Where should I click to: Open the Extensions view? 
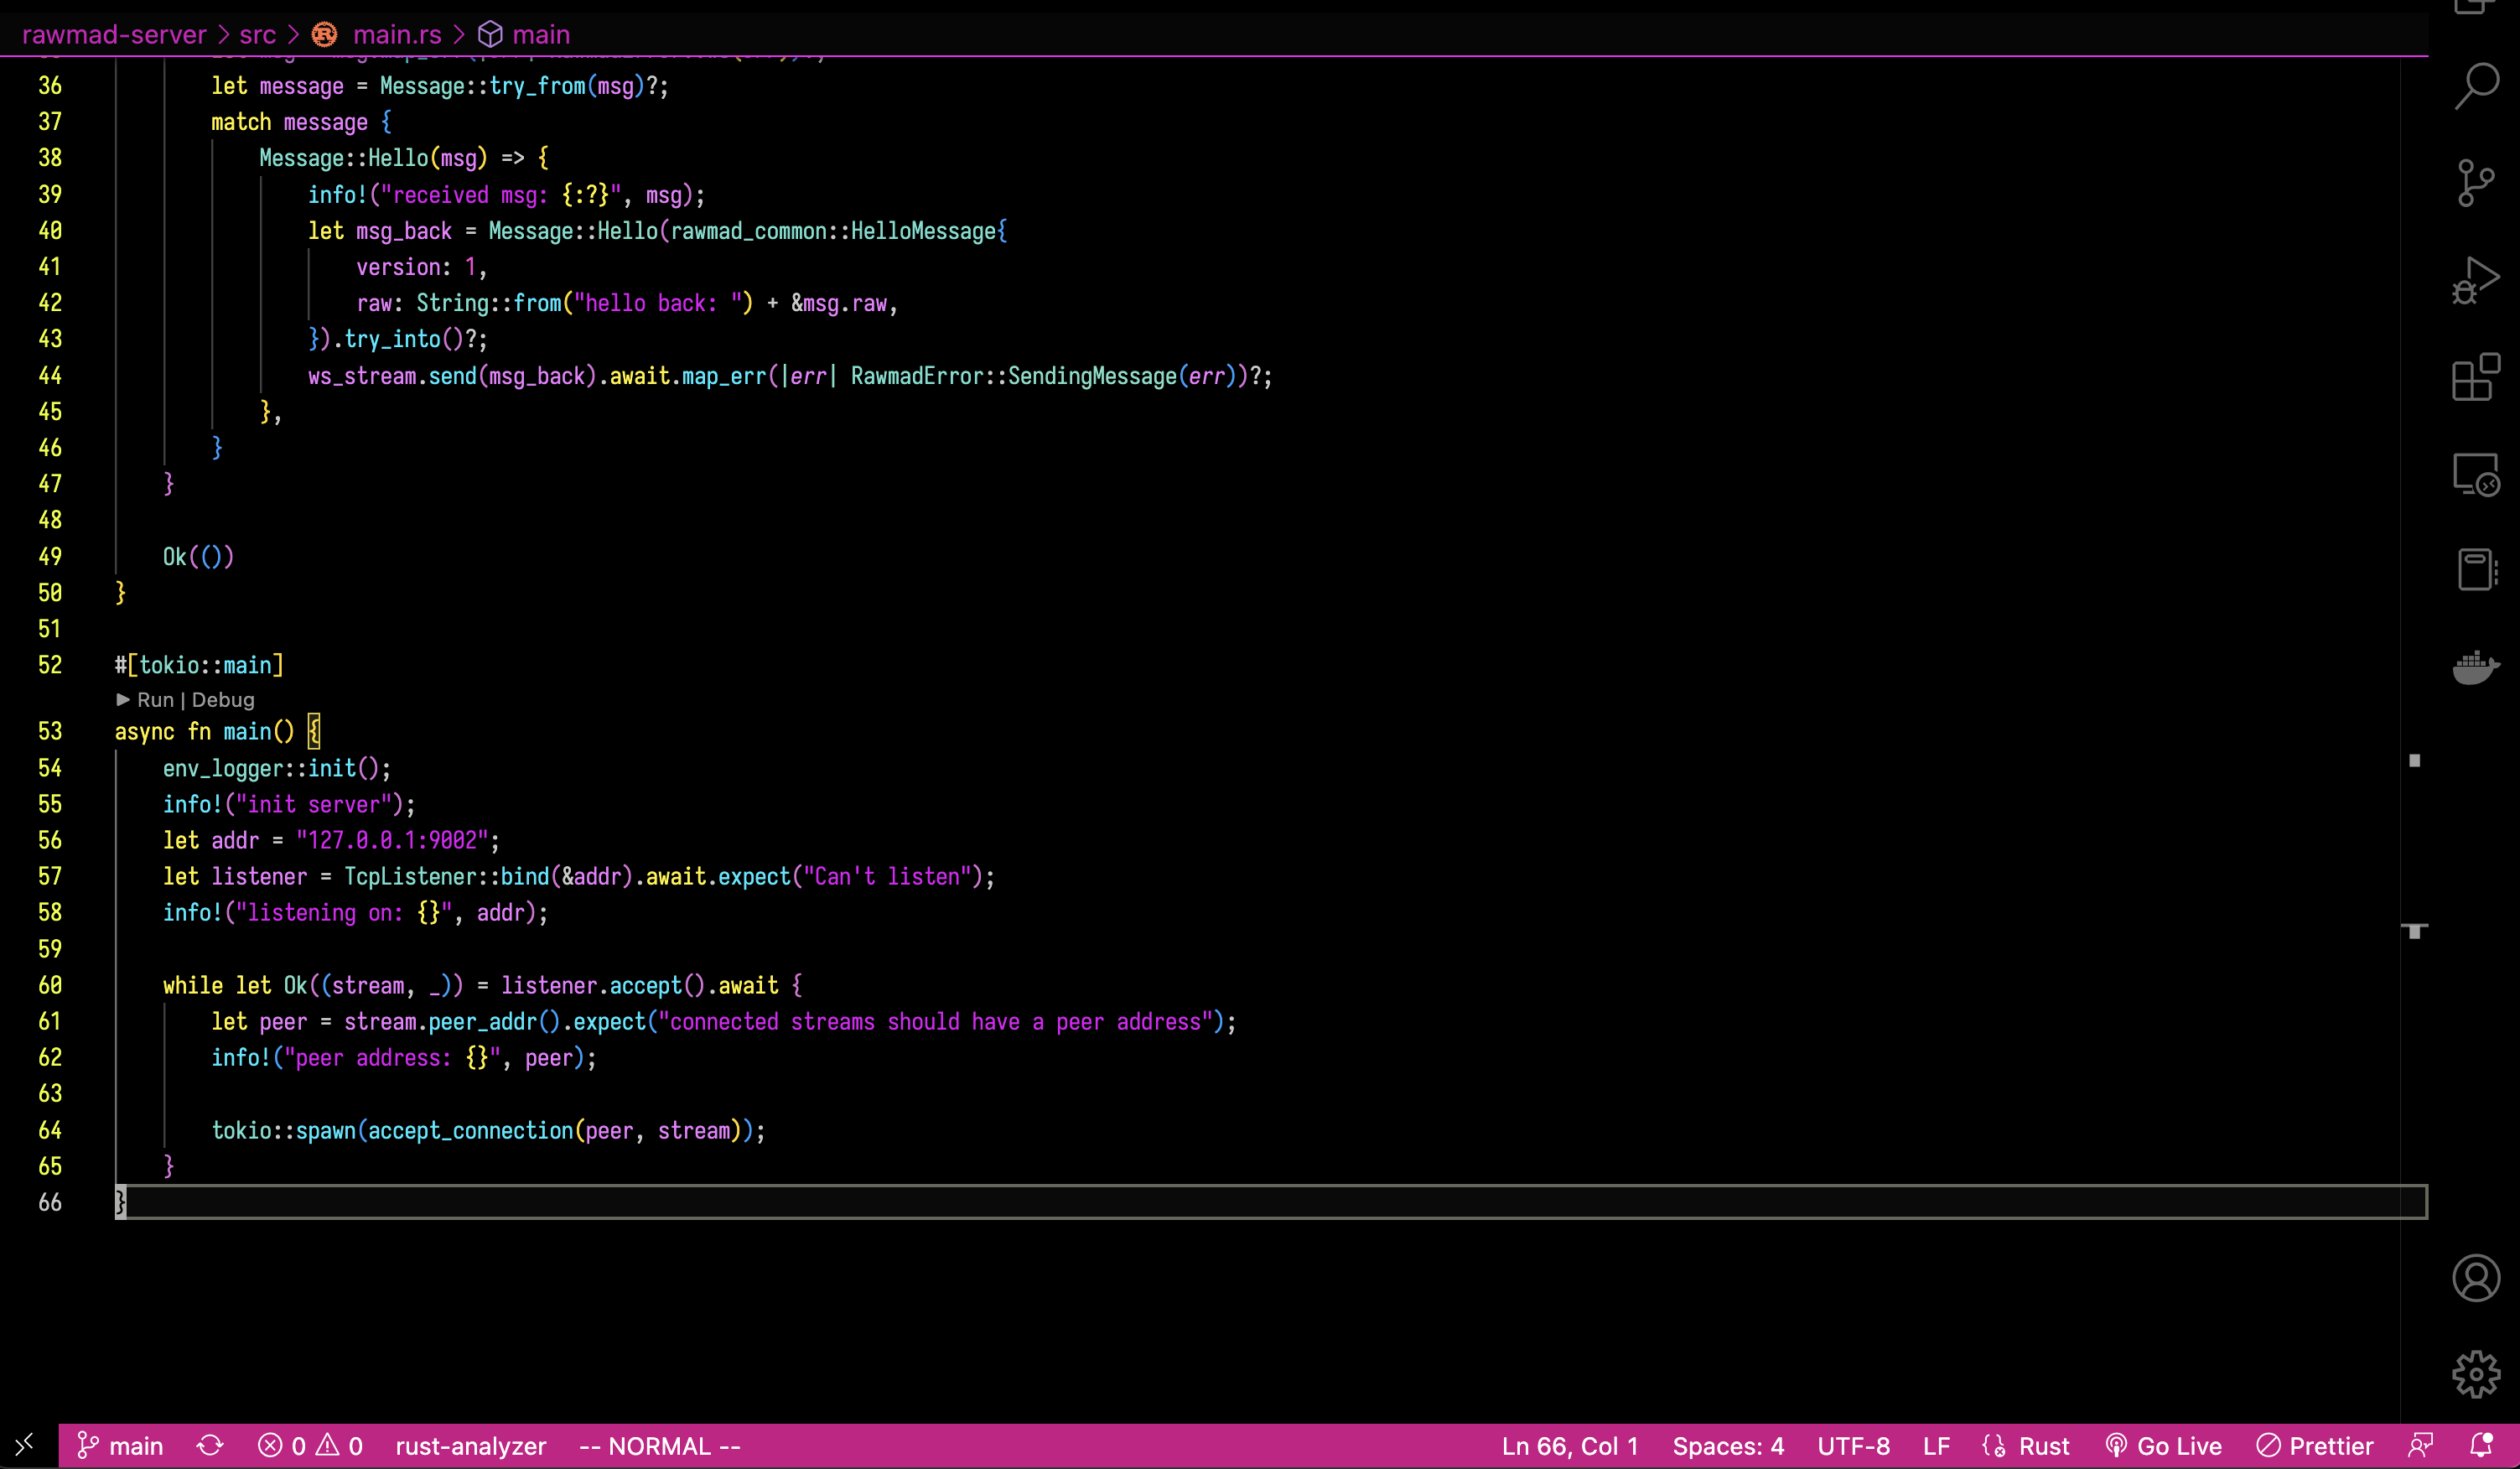(2476, 377)
